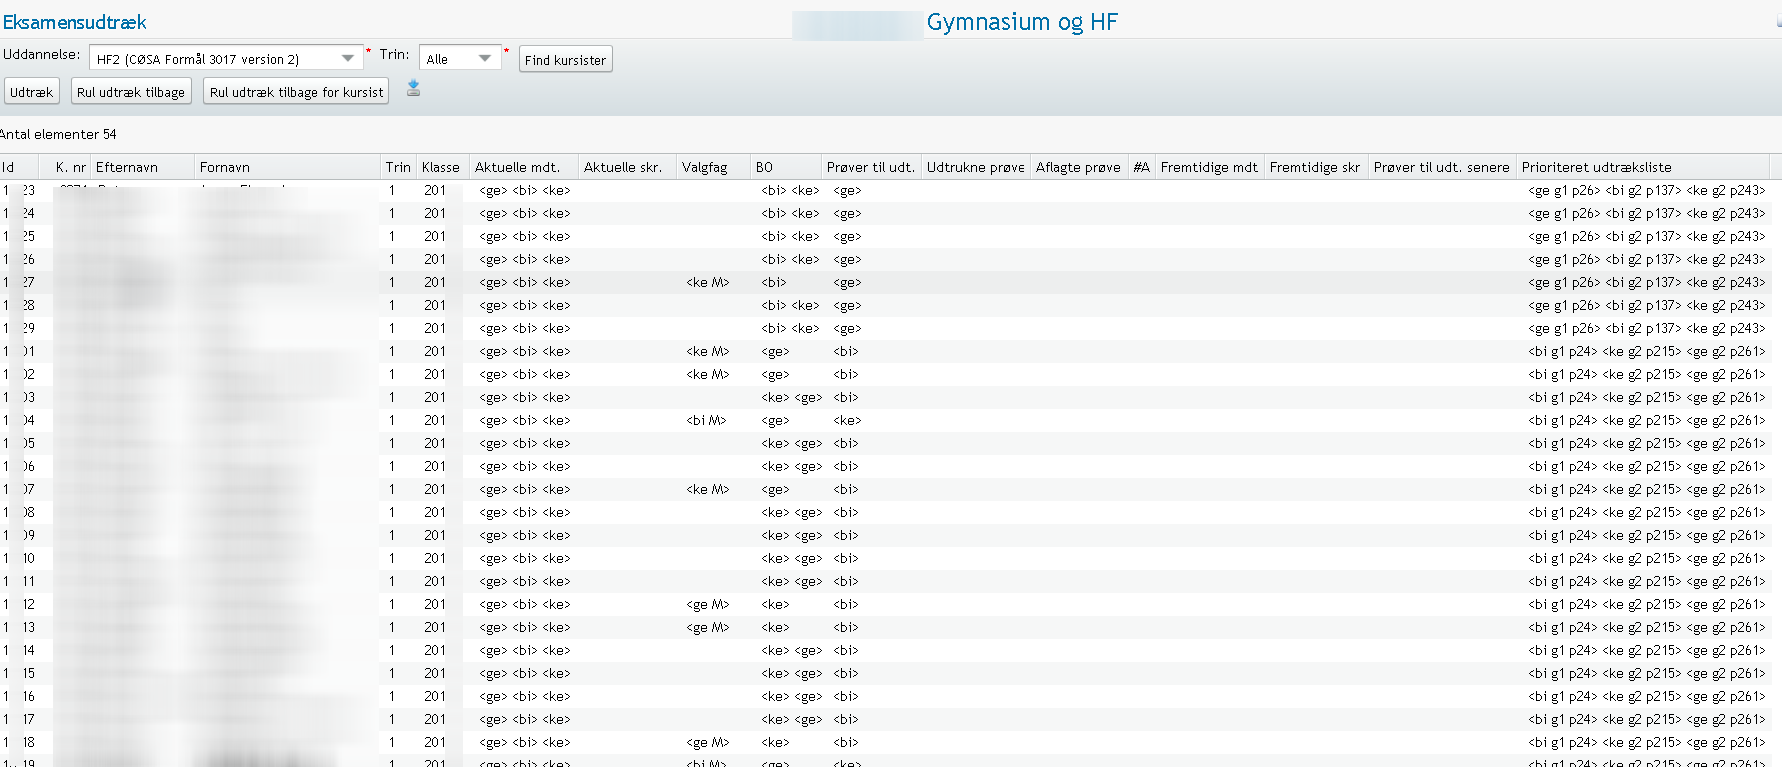1782x767 pixels.
Task: Select the Gymnasium og HF heading
Action: point(1022,22)
